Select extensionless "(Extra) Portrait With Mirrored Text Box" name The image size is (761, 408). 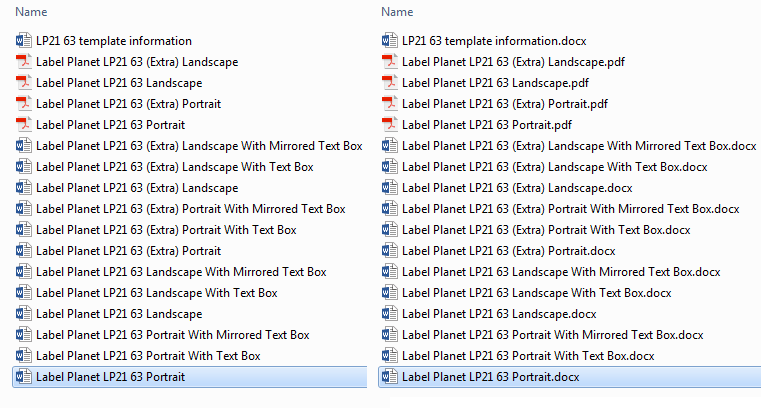(191, 209)
